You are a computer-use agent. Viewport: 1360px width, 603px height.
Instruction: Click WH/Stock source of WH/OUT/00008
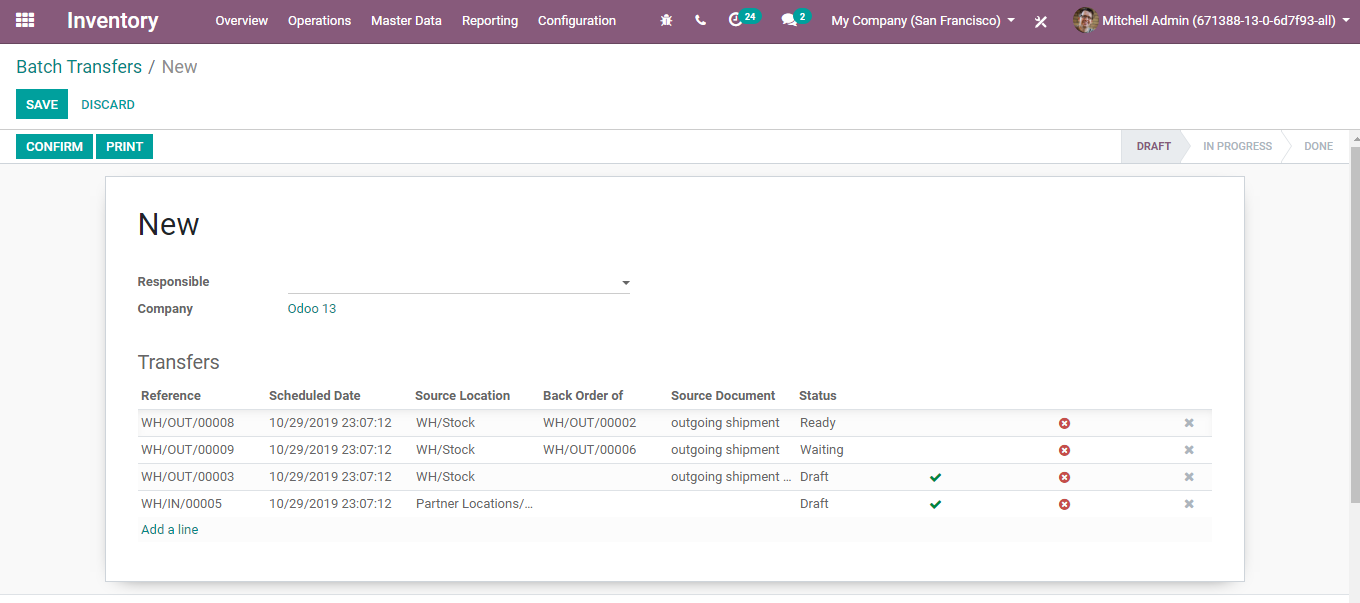tap(446, 423)
